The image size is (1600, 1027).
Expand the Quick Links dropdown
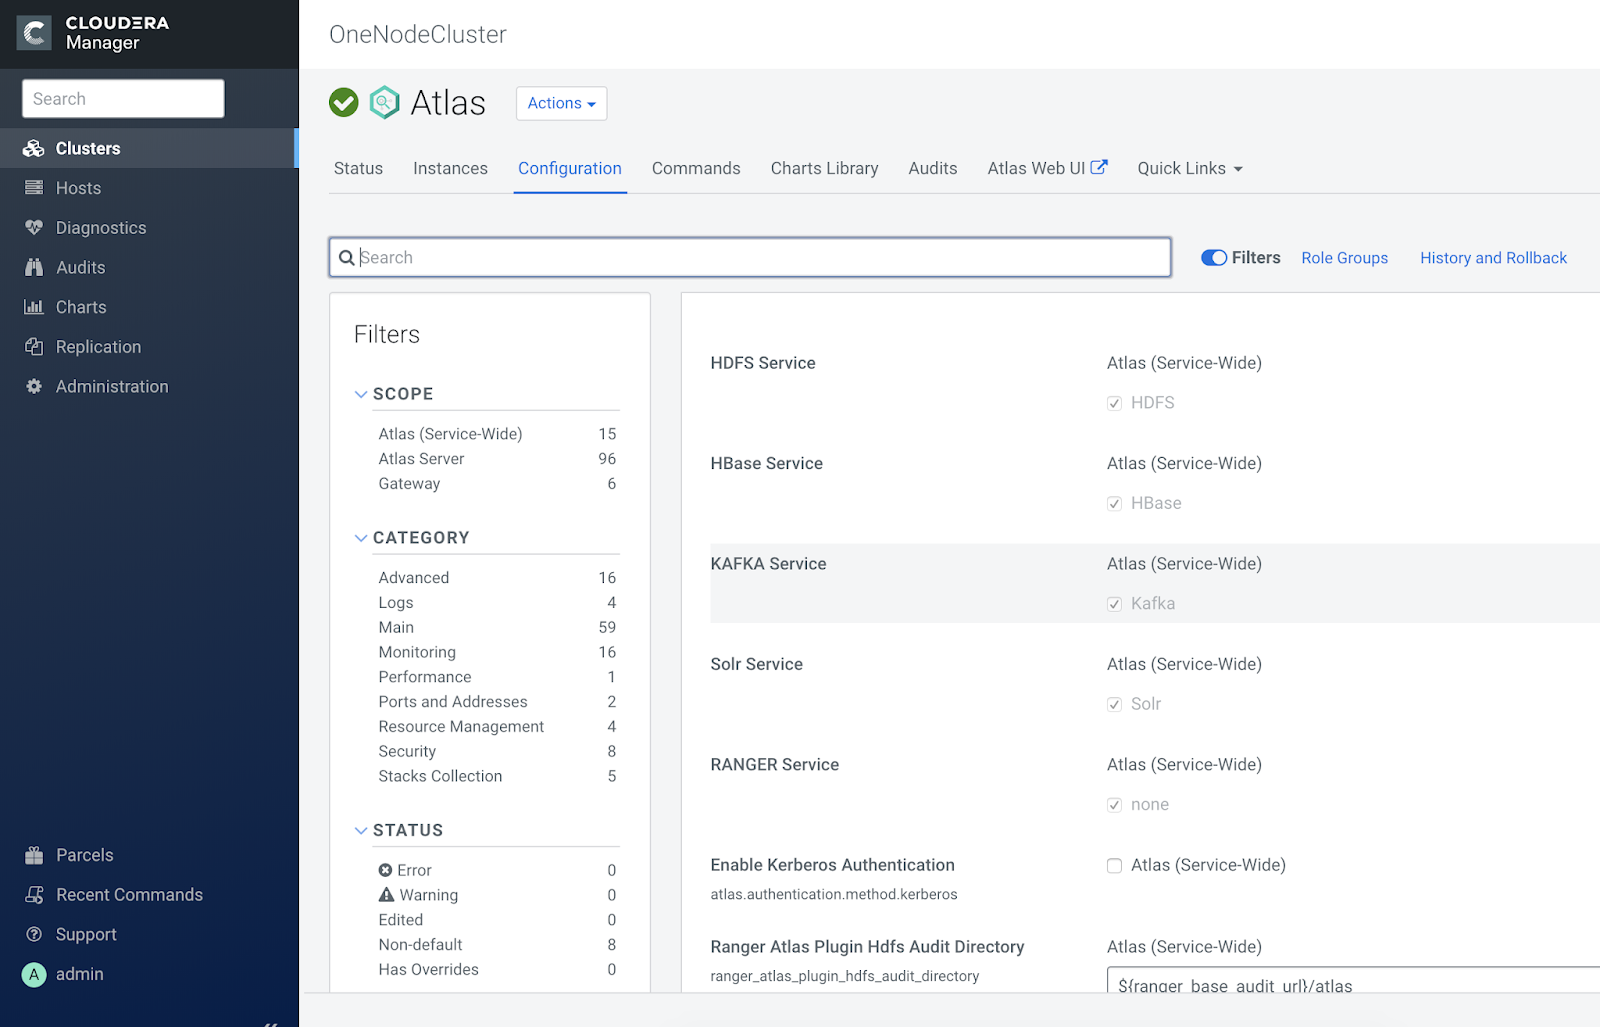click(1189, 169)
